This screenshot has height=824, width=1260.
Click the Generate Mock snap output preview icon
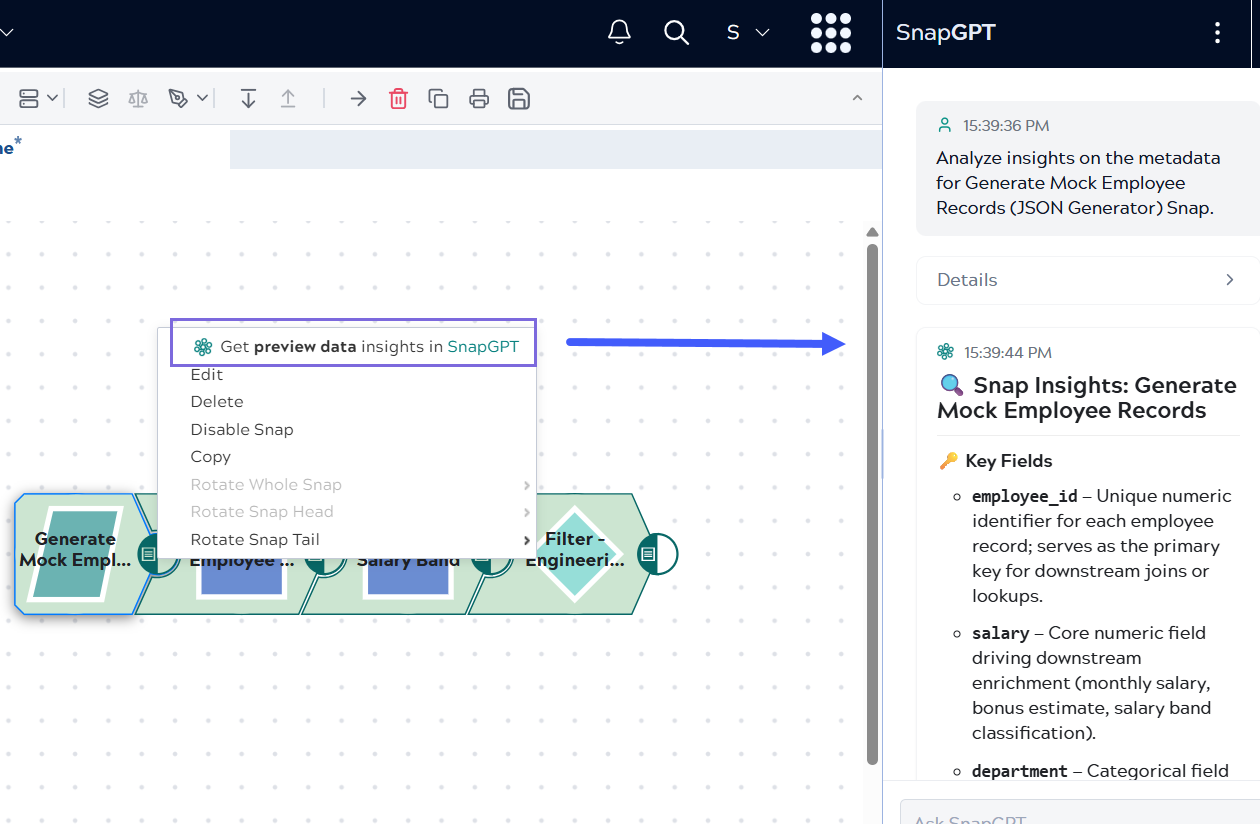(148, 553)
